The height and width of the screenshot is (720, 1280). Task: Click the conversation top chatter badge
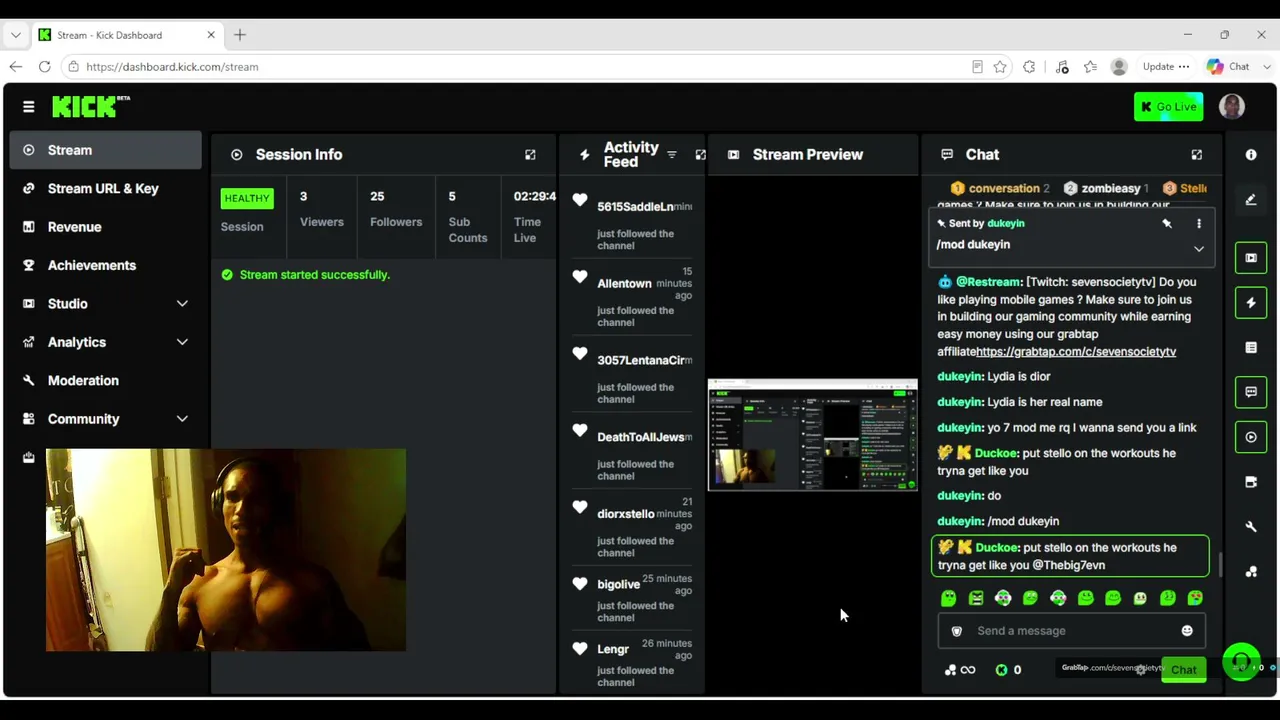(x=1000, y=188)
